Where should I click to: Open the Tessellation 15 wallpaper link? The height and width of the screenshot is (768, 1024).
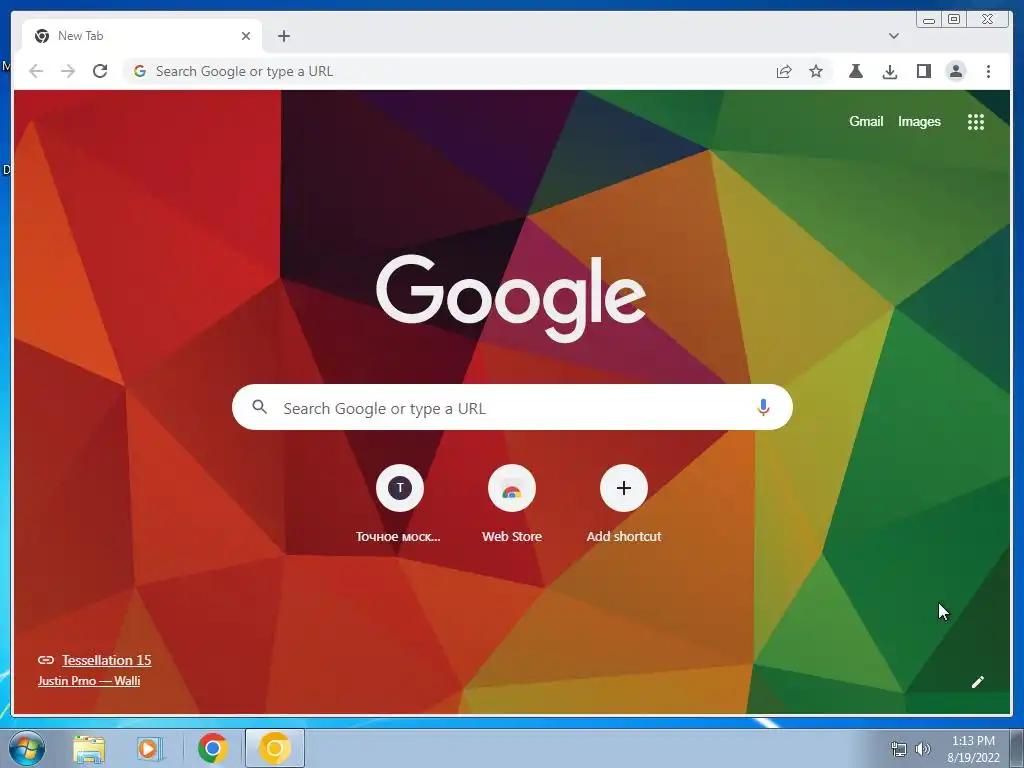(106, 660)
